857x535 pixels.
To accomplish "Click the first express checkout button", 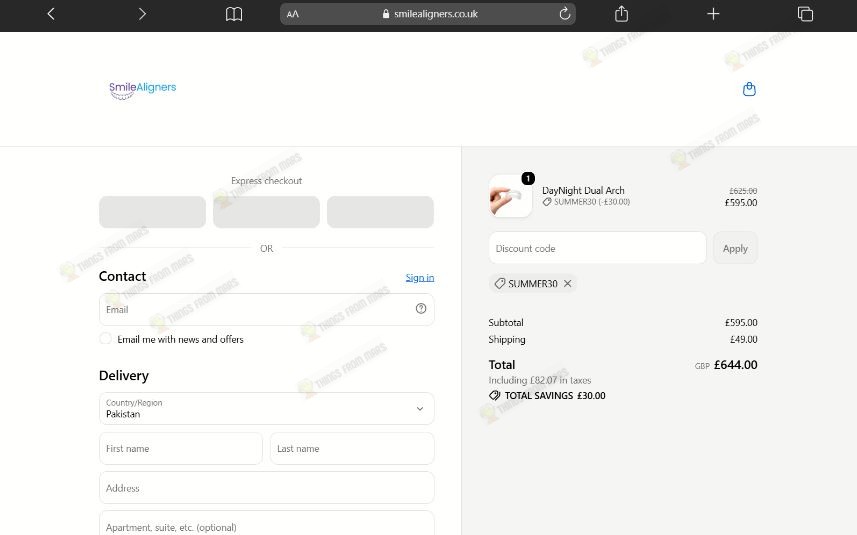I will 152,212.
